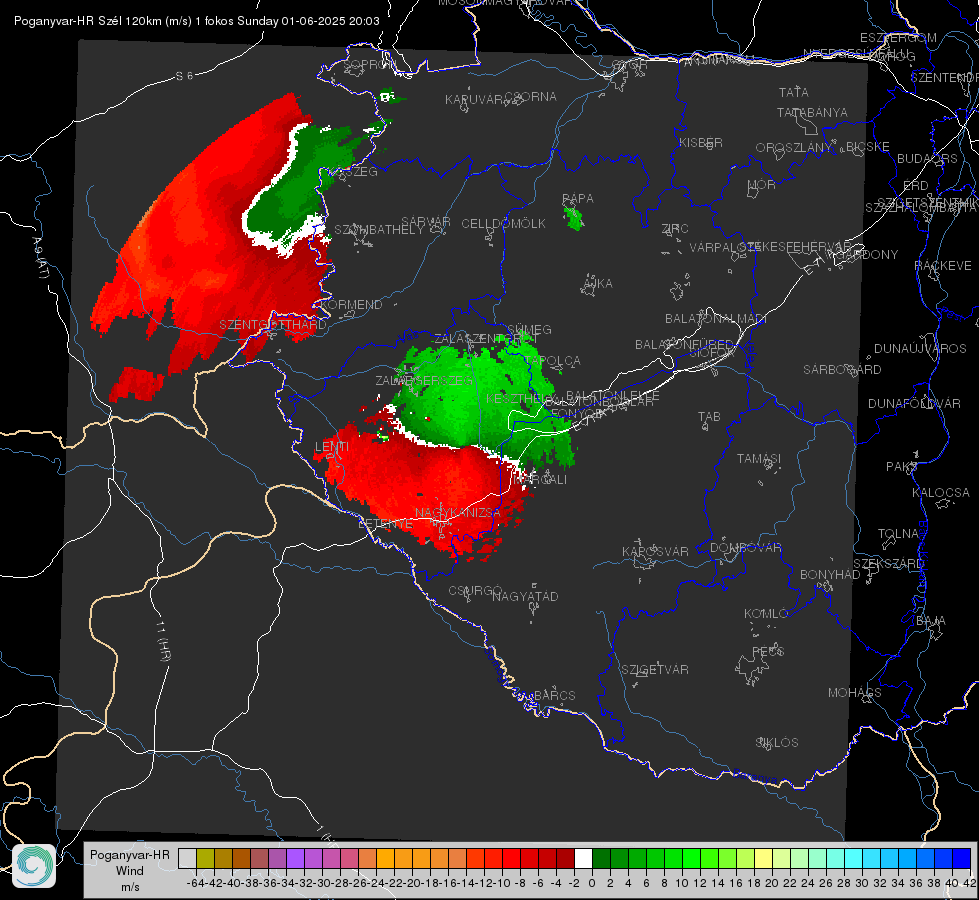
Task: Select the purple -34 m/s legend swatch
Action: point(295,859)
